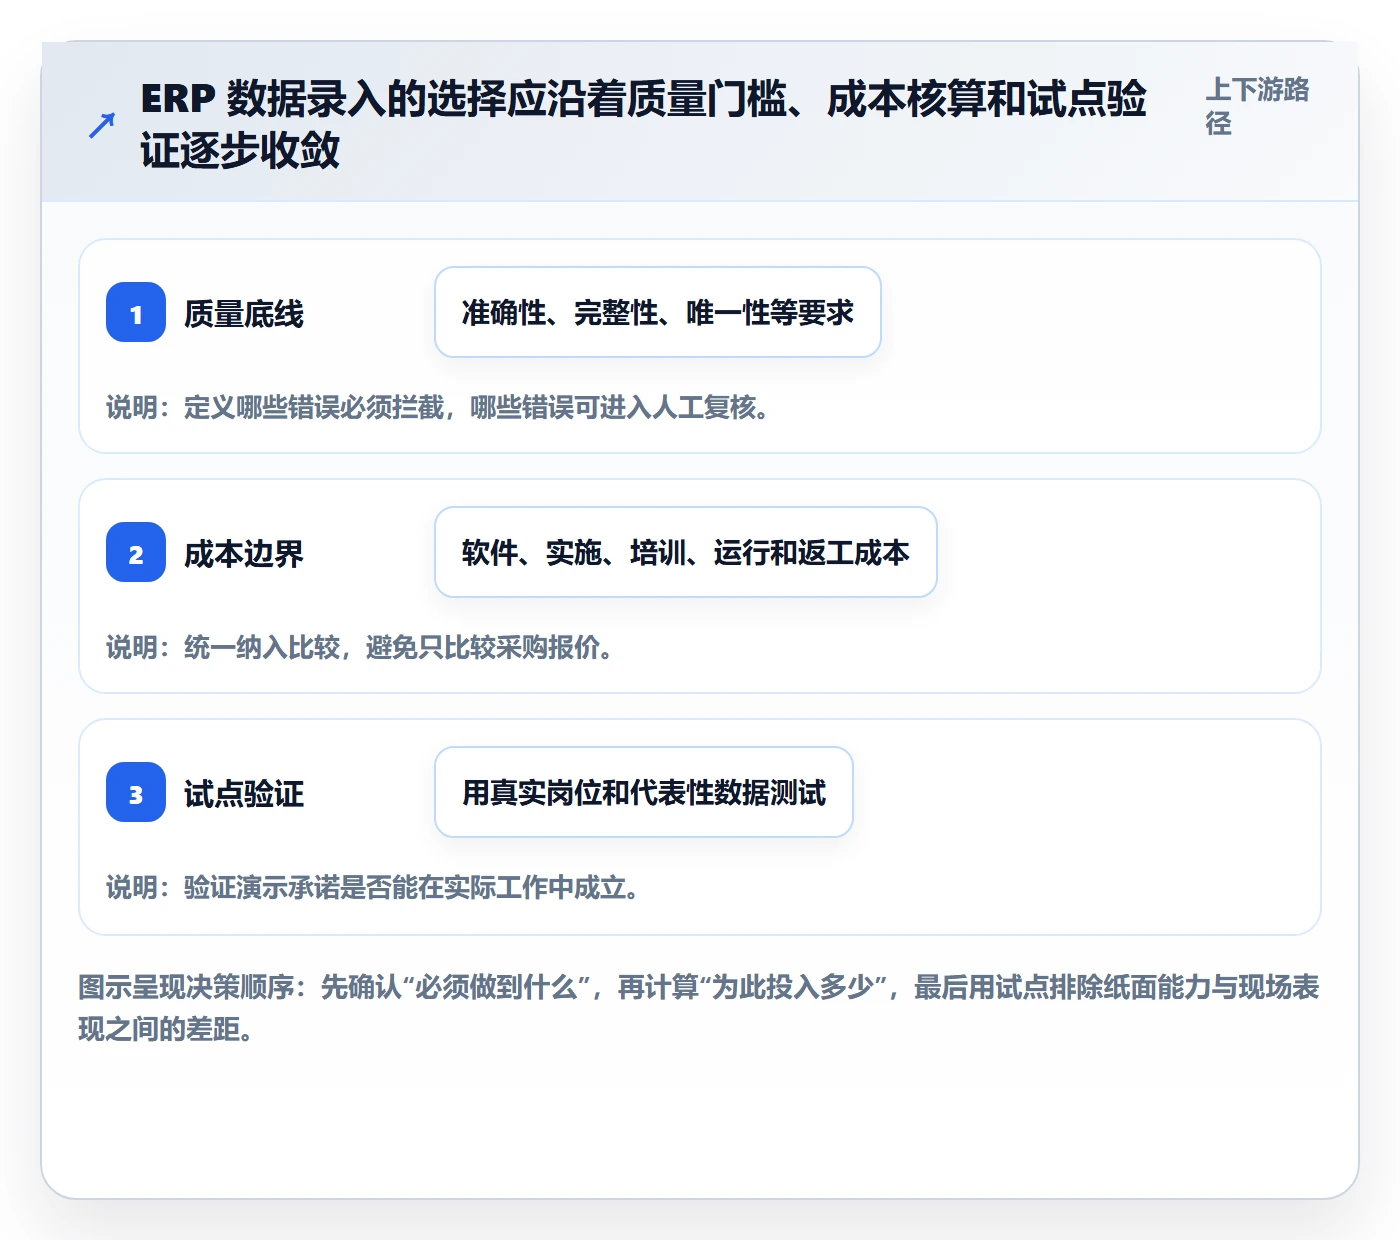Select the 上下游路径 label in the header
The width and height of the screenshot is (1400, 1240).
coord(1257,106)
